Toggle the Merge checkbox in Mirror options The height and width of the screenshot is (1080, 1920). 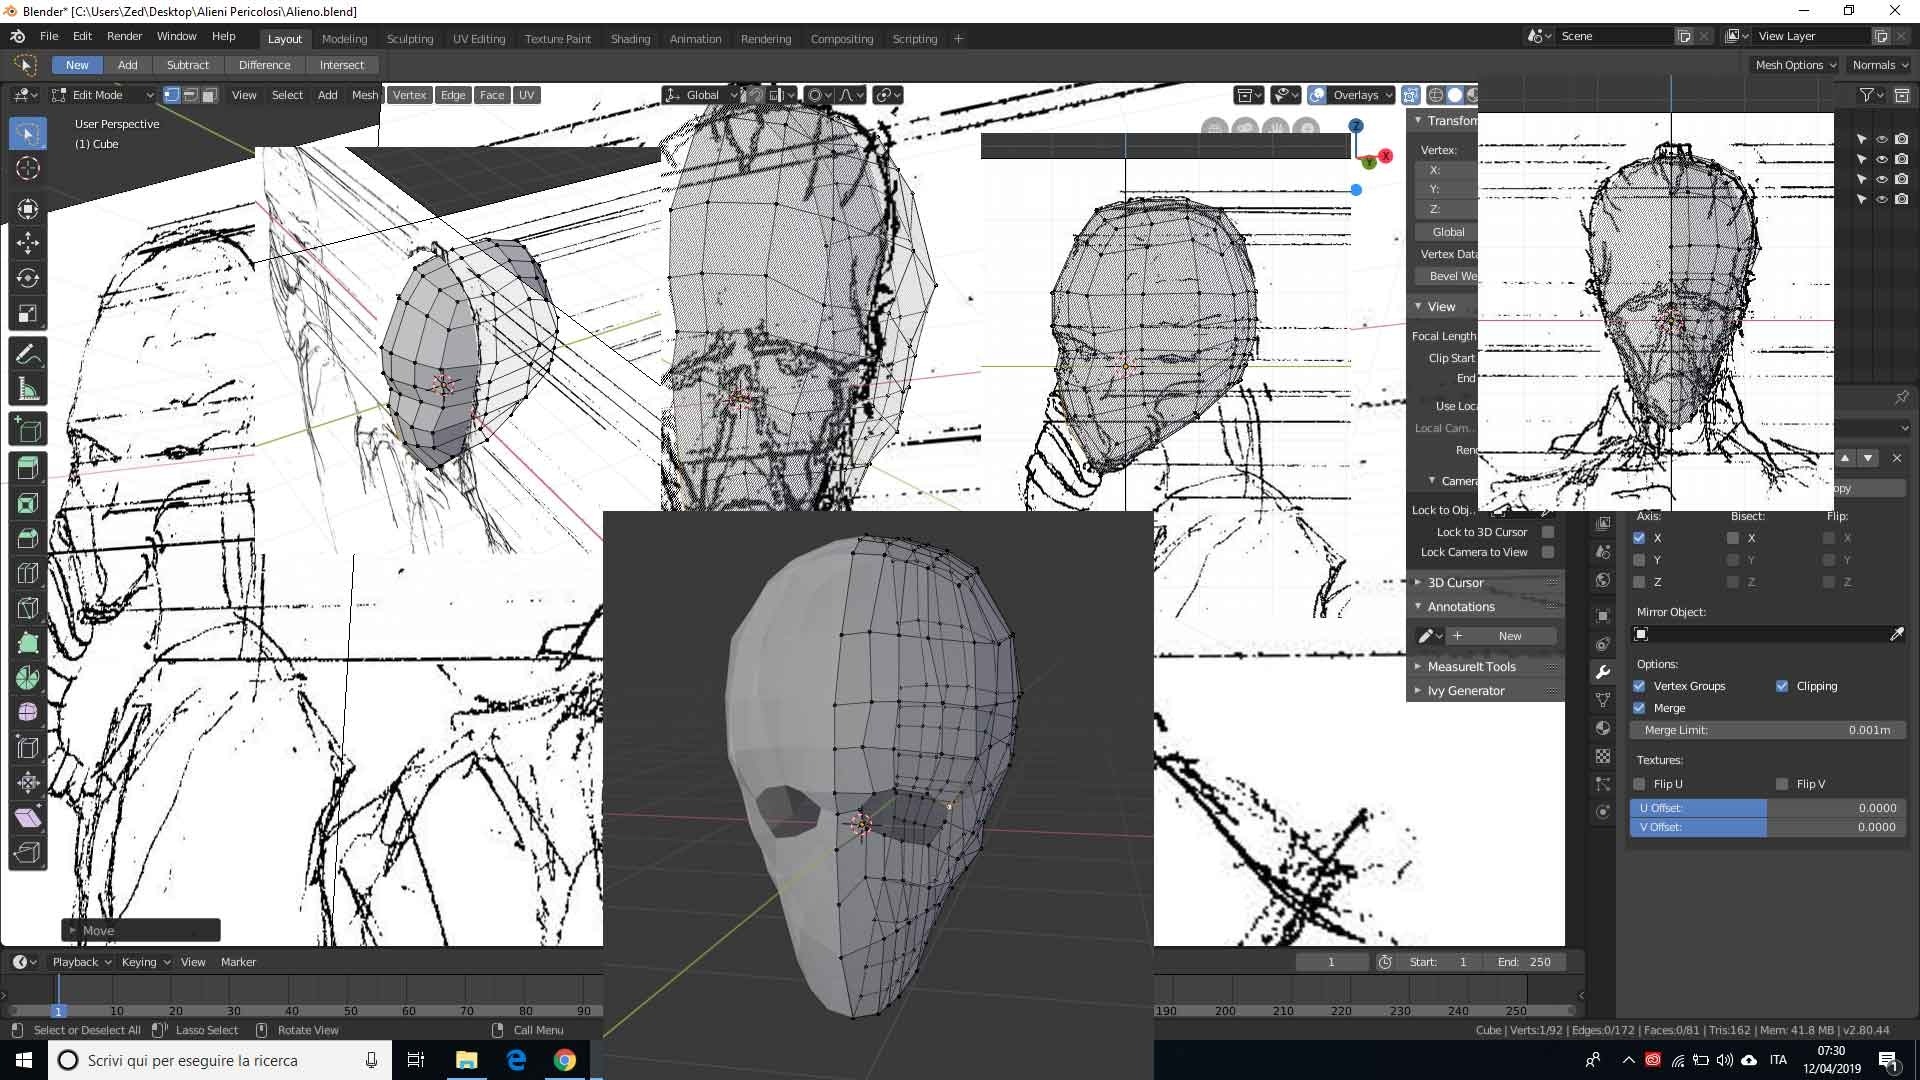(1642, 708)
